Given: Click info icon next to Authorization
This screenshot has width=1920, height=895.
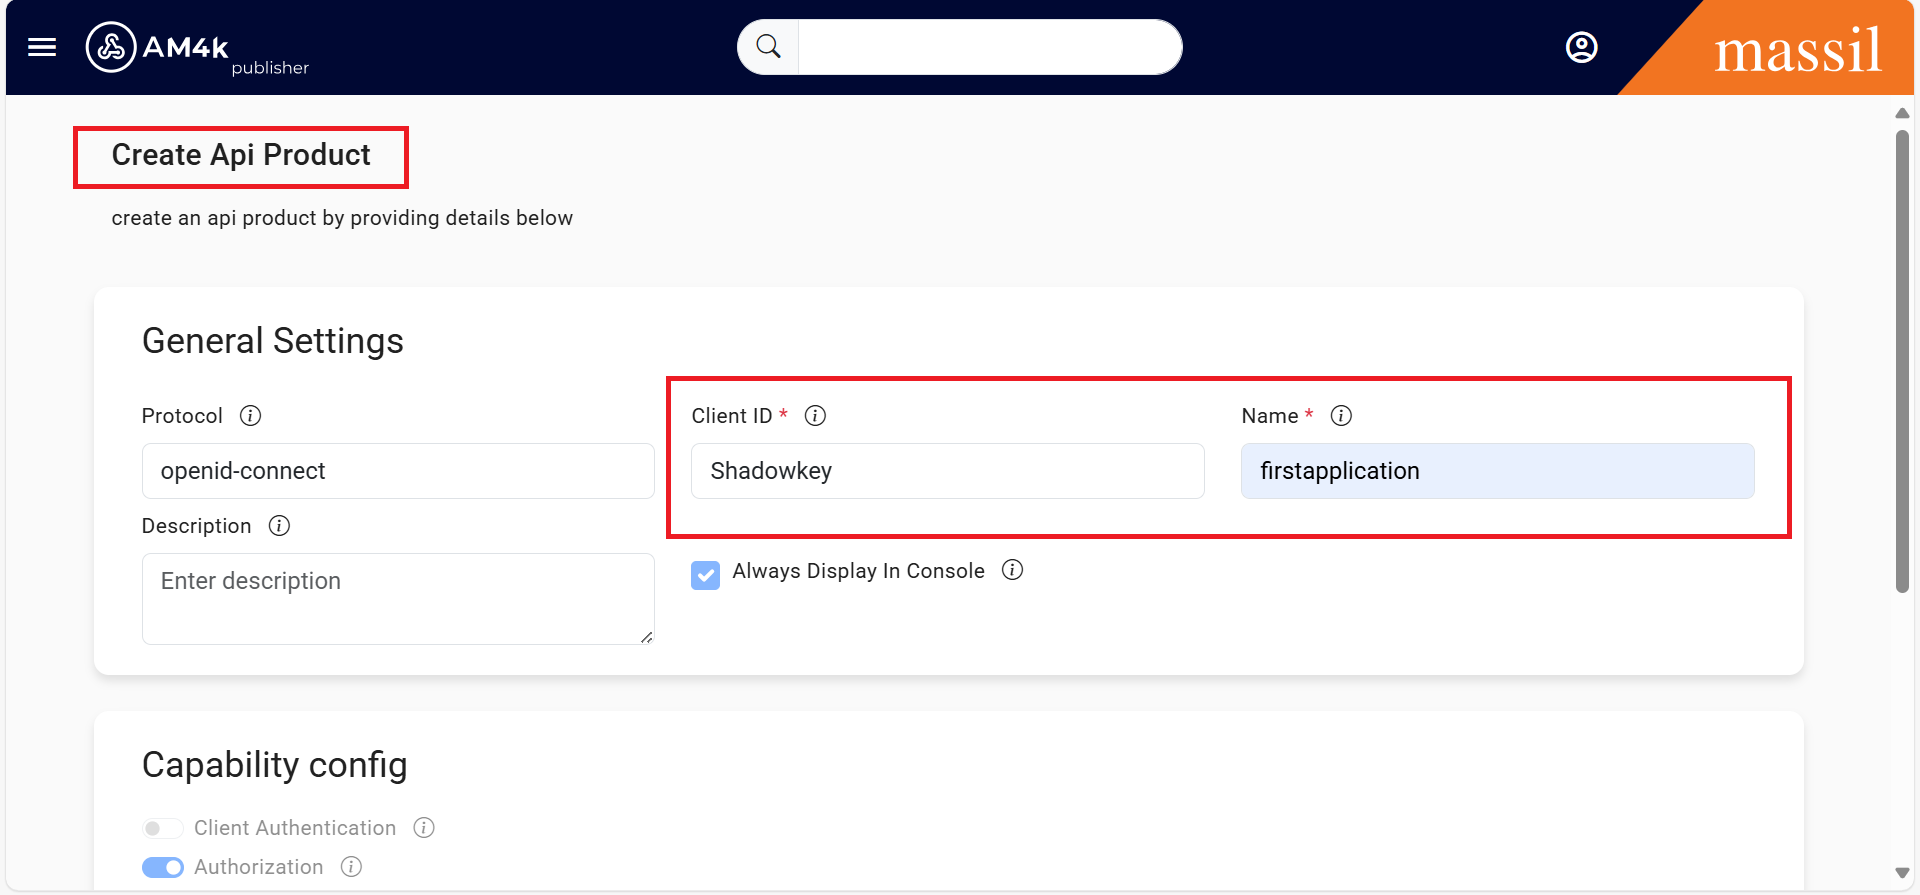Looking at the screenshot, I should coord(351,867).
